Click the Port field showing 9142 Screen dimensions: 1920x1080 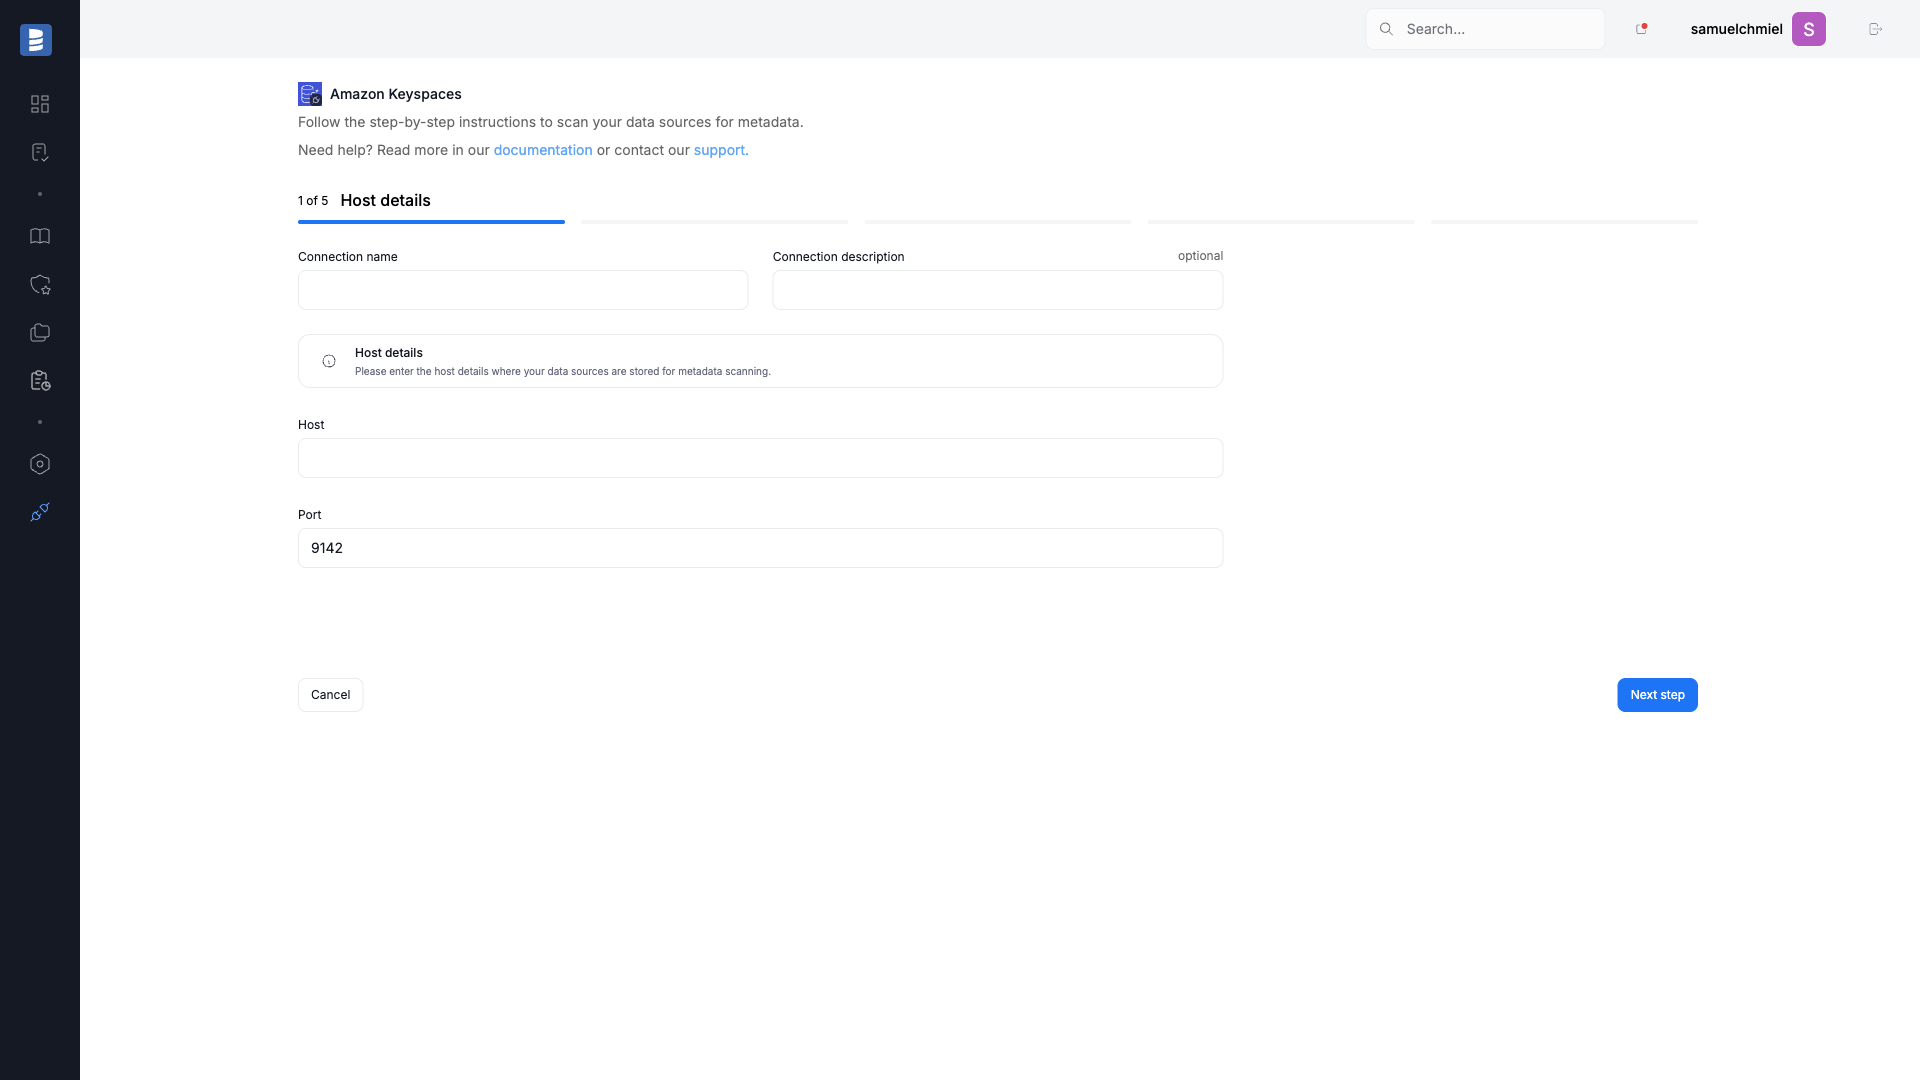tap(760, 548)
